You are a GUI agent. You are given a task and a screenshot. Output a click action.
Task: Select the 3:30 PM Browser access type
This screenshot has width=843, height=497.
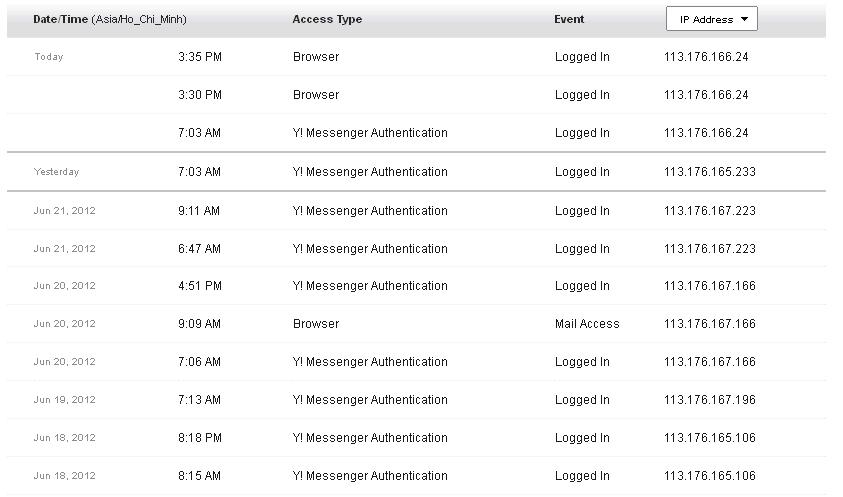[316, 95]
